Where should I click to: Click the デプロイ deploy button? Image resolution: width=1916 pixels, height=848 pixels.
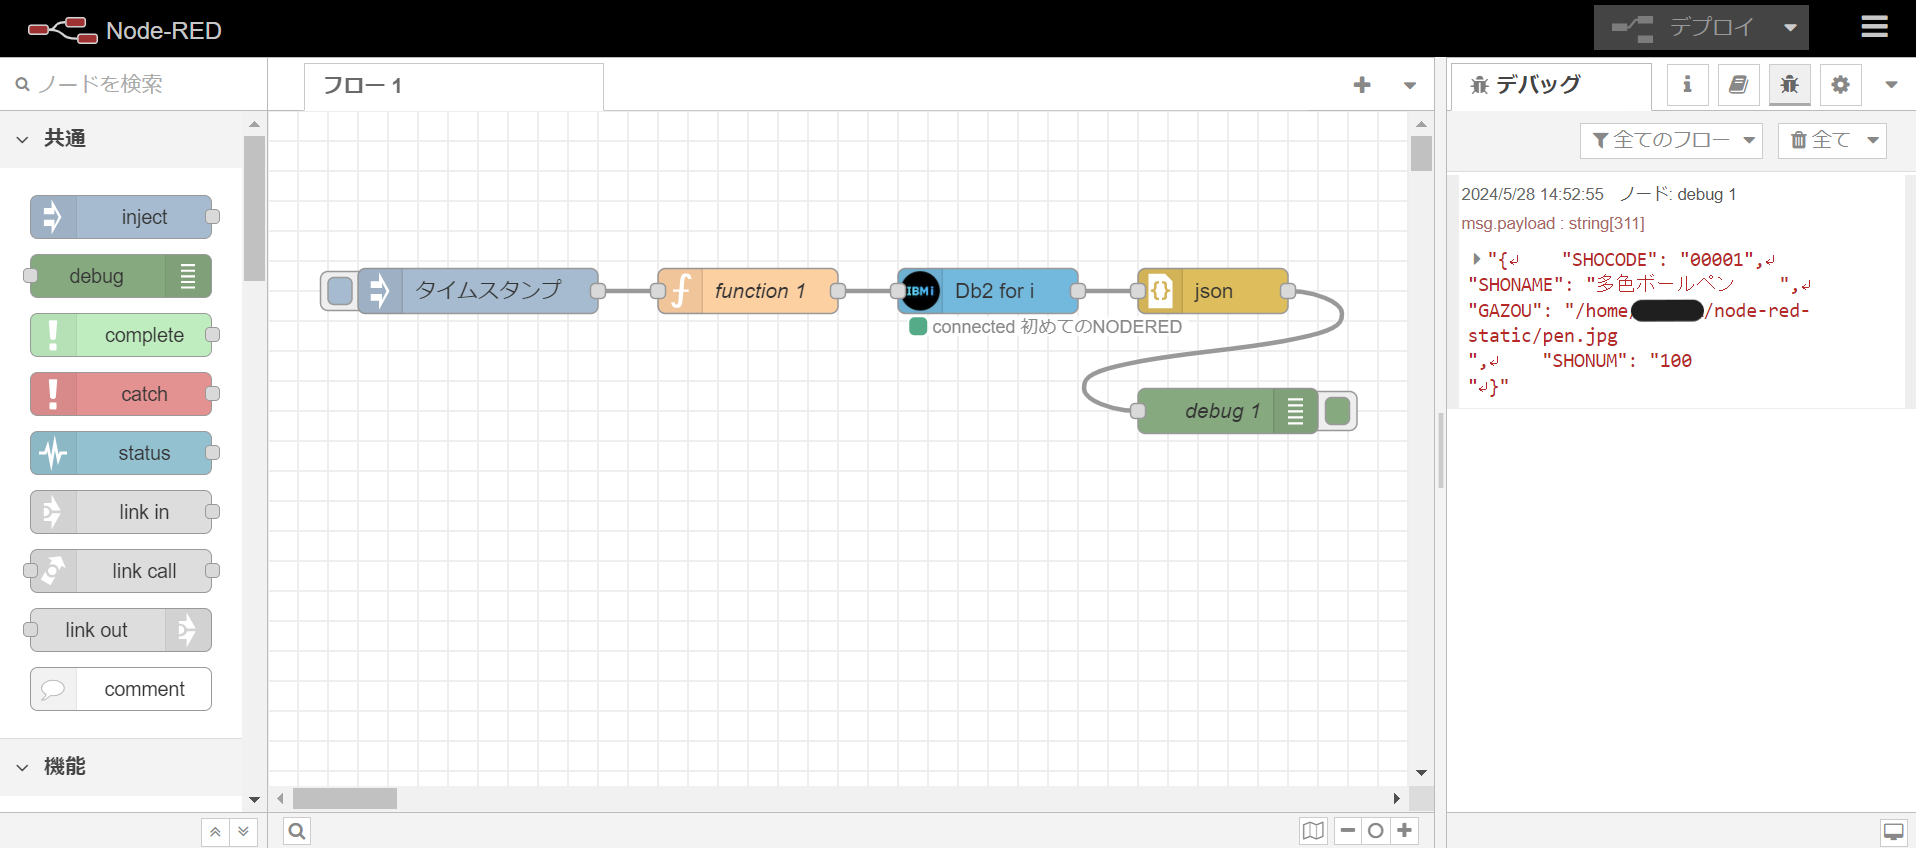1683,28
